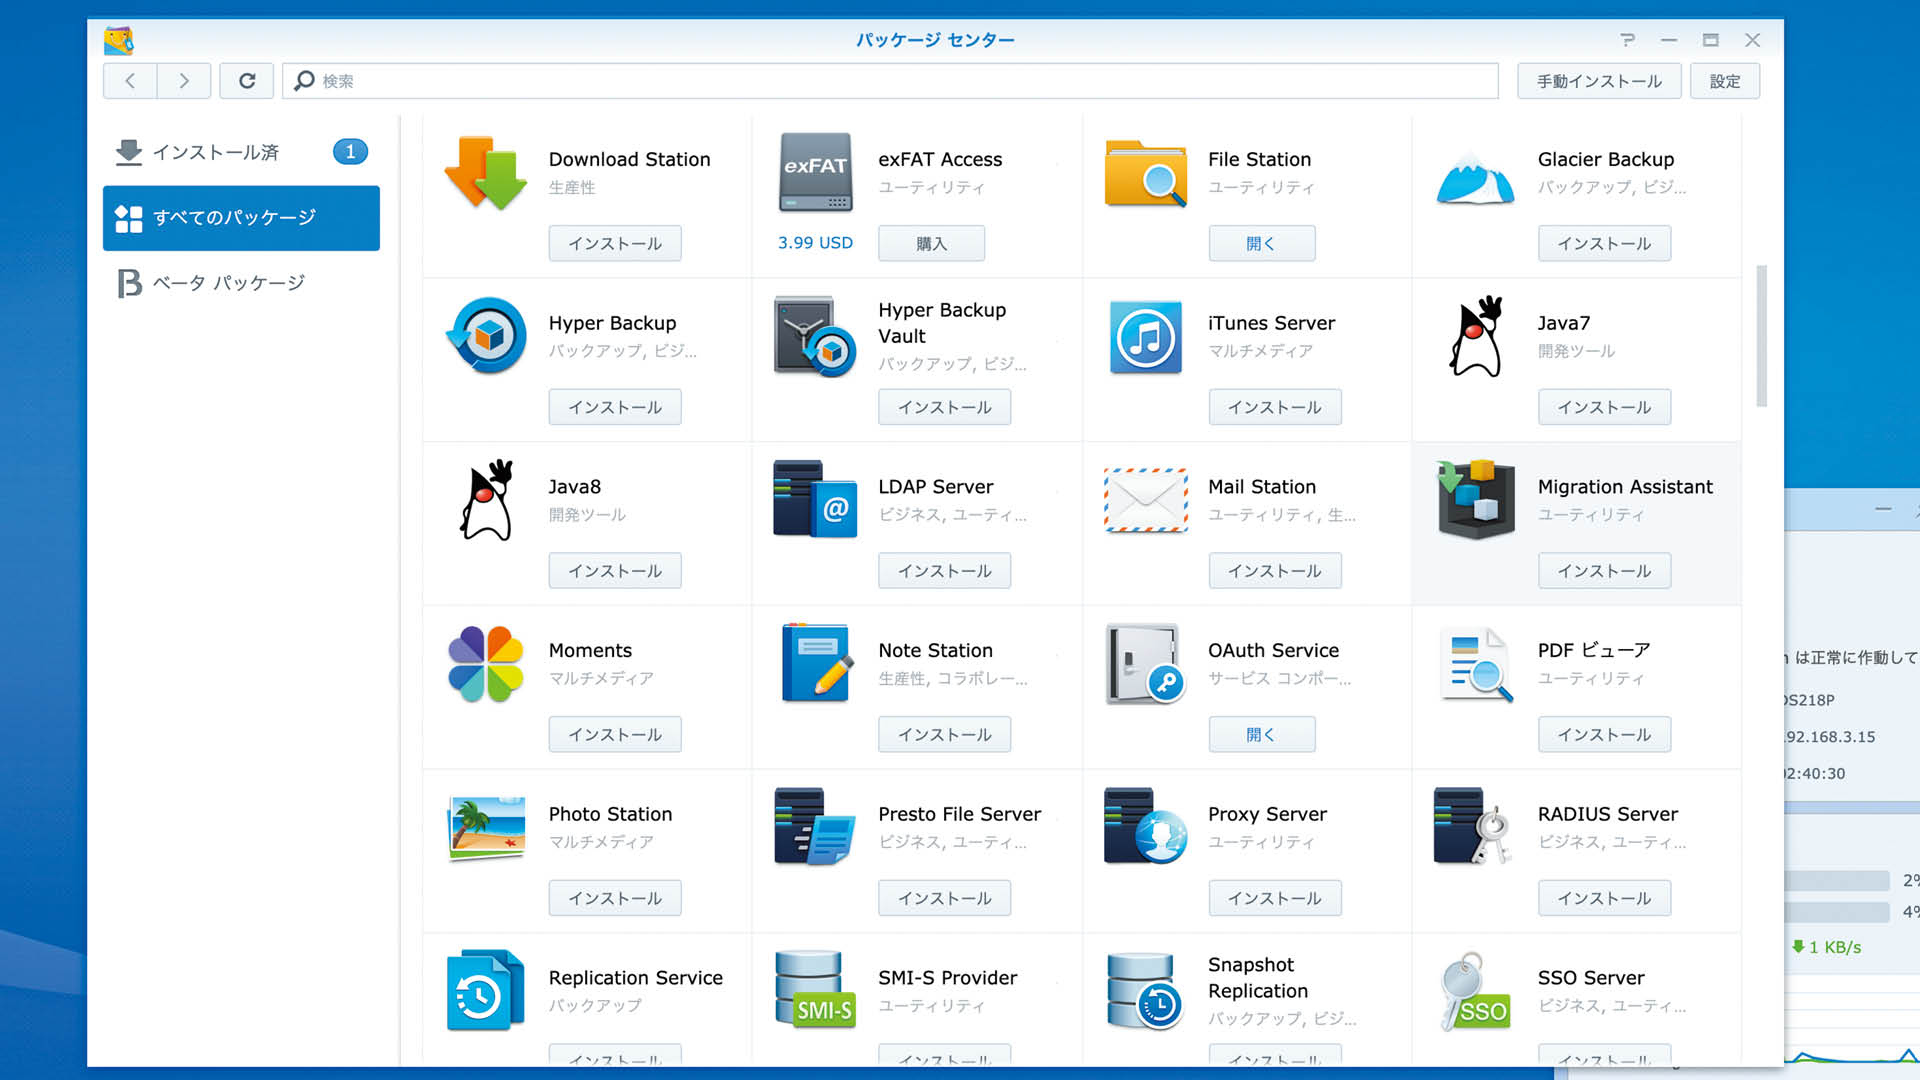This screenshot has width=1920, height=1080.
Task: Go back with the left arrow button
Action: (x=130, y=81)
